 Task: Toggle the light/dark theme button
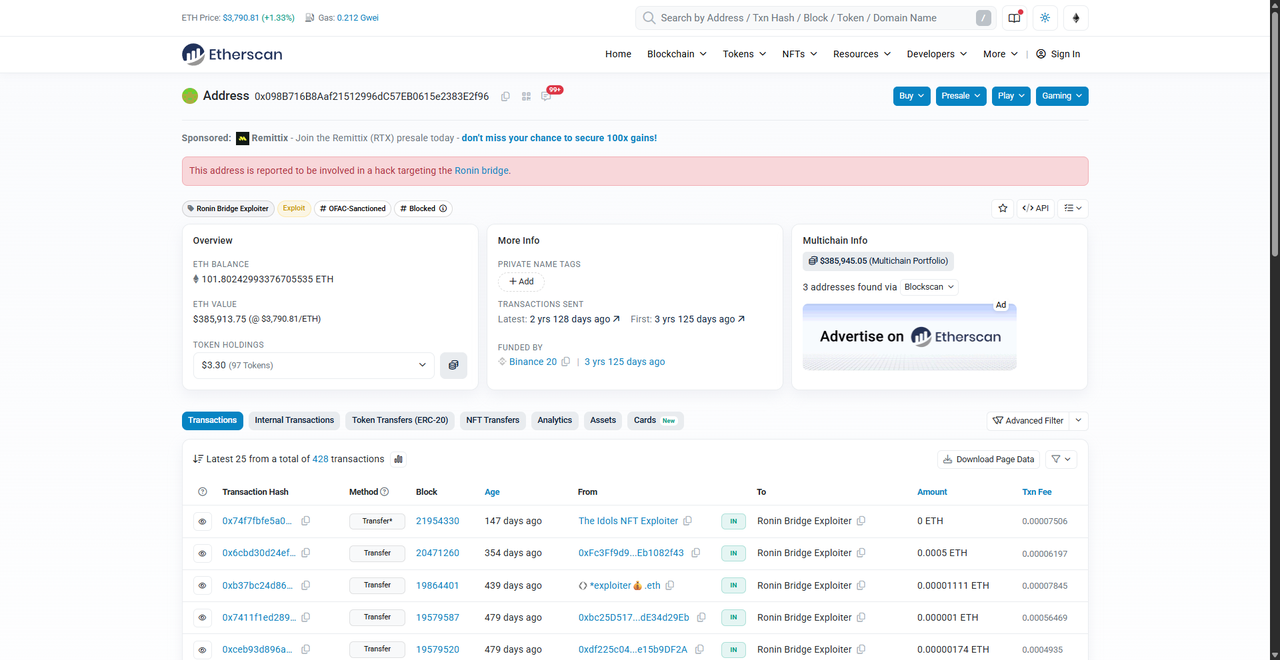[x=1045, y=18]
